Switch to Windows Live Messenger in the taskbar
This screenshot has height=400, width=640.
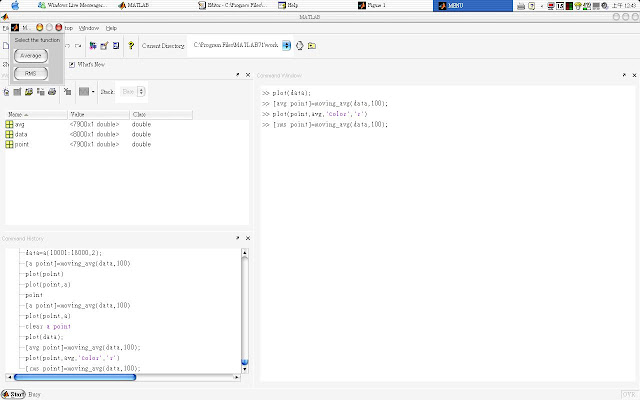(72, 5)
